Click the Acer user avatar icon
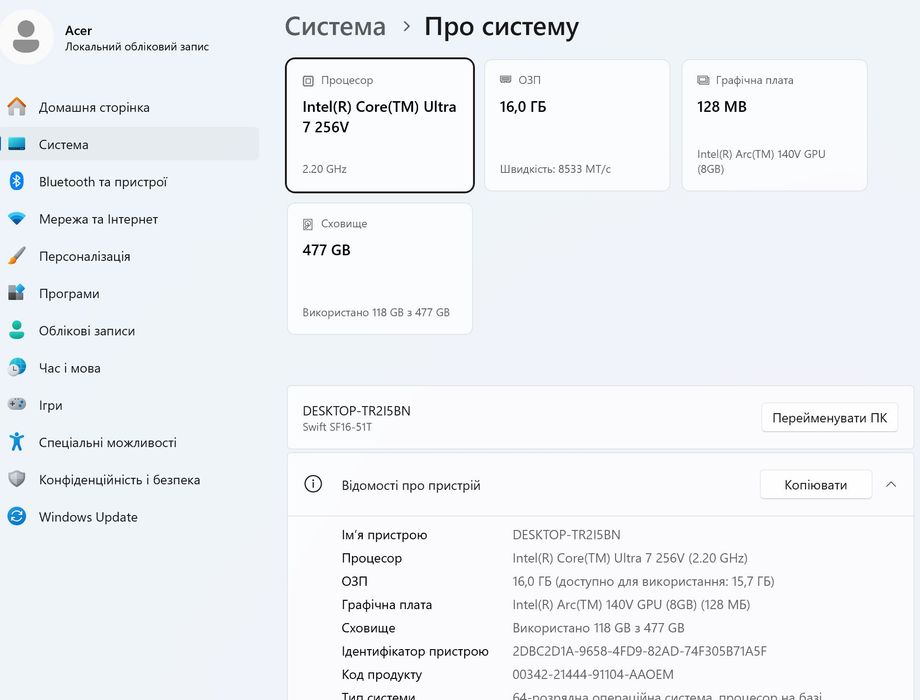 point(26,36)
